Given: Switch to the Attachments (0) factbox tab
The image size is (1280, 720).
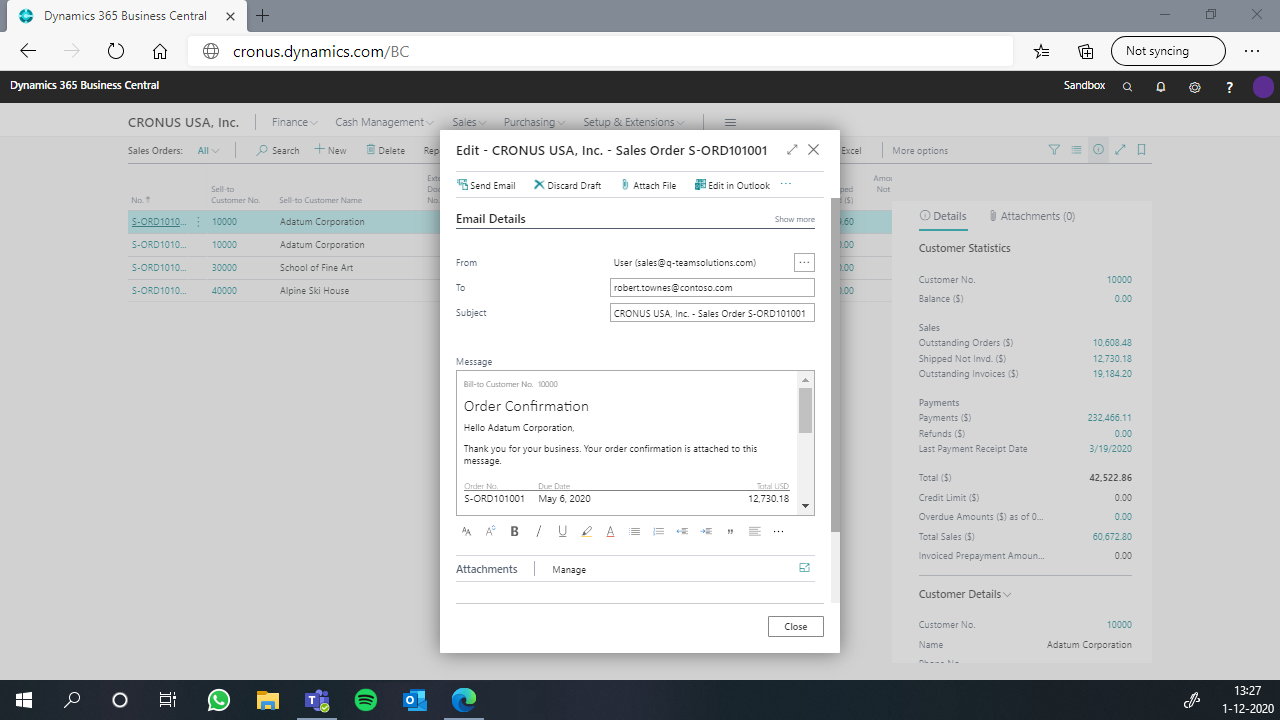Looking at the screenshot, I should click(1031, 216).
